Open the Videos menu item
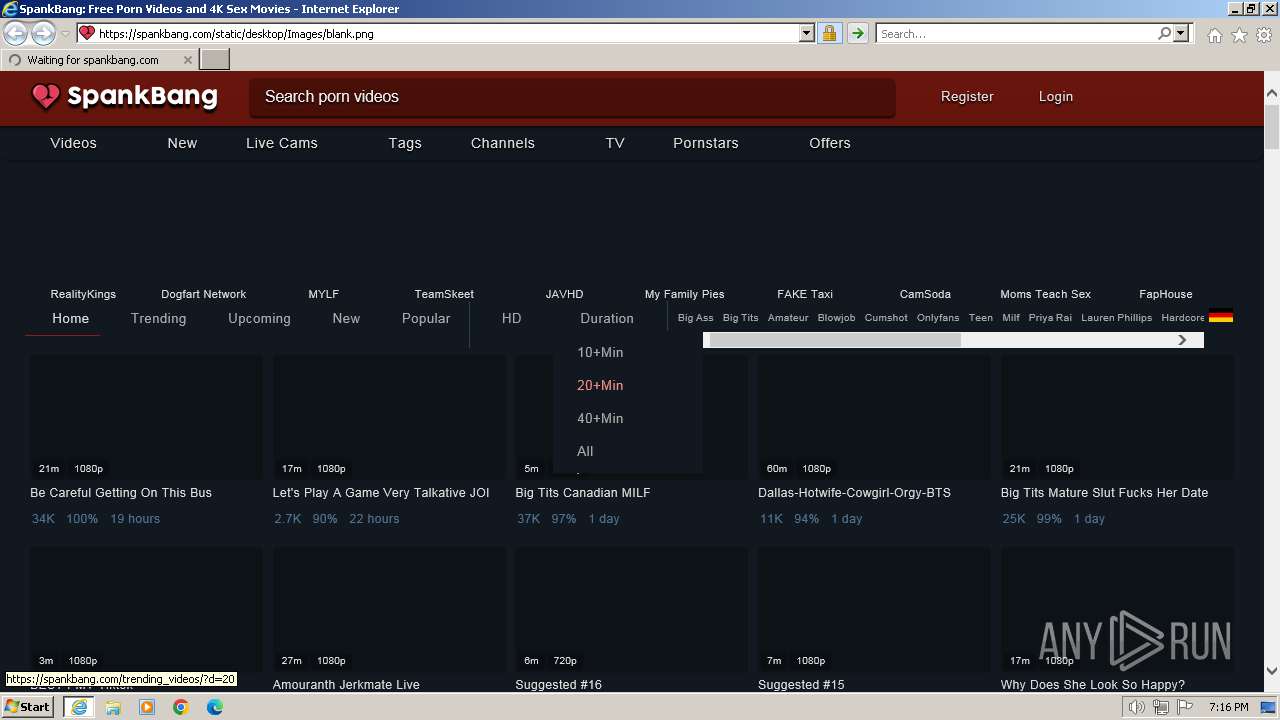The width and height of the screenshot is (1280, 720). point(74,143)
